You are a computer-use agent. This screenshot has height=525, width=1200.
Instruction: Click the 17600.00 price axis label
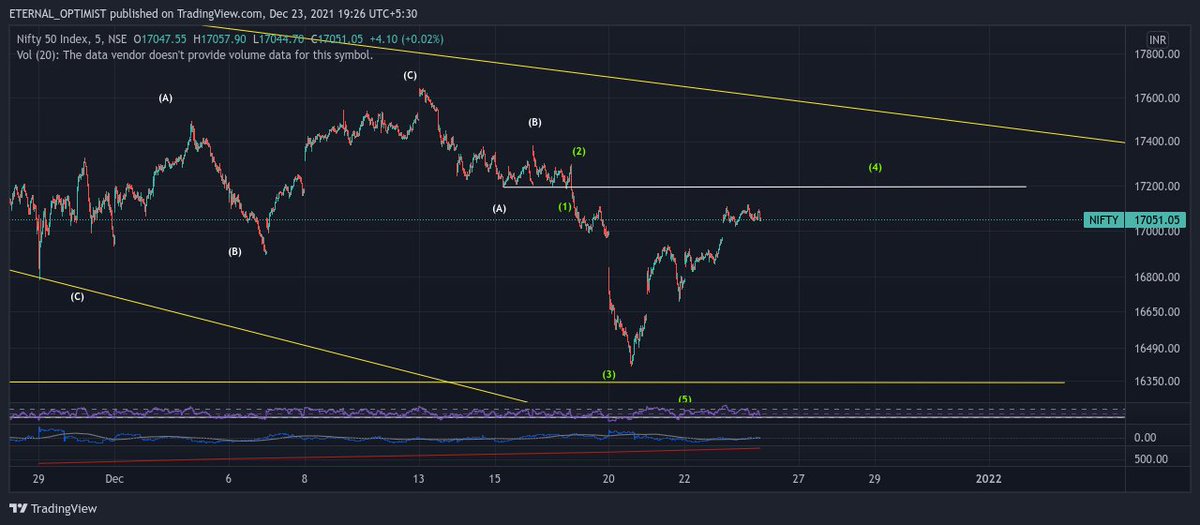[1158, 98]
